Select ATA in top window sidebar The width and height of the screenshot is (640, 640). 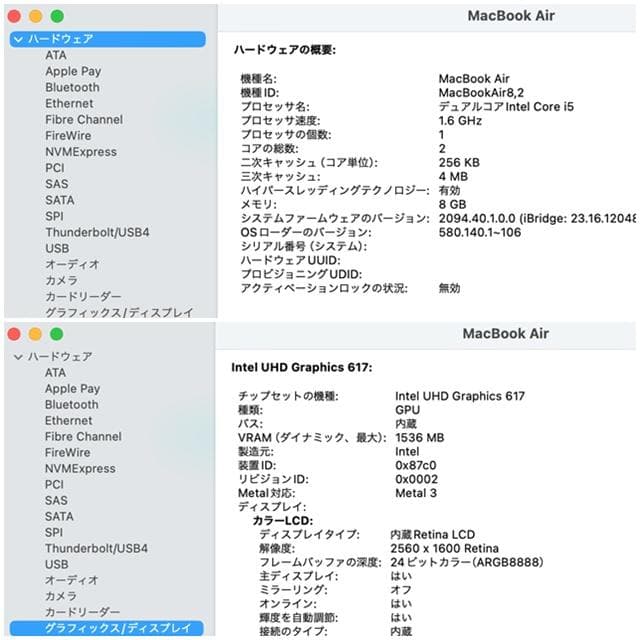coord(56,55)
